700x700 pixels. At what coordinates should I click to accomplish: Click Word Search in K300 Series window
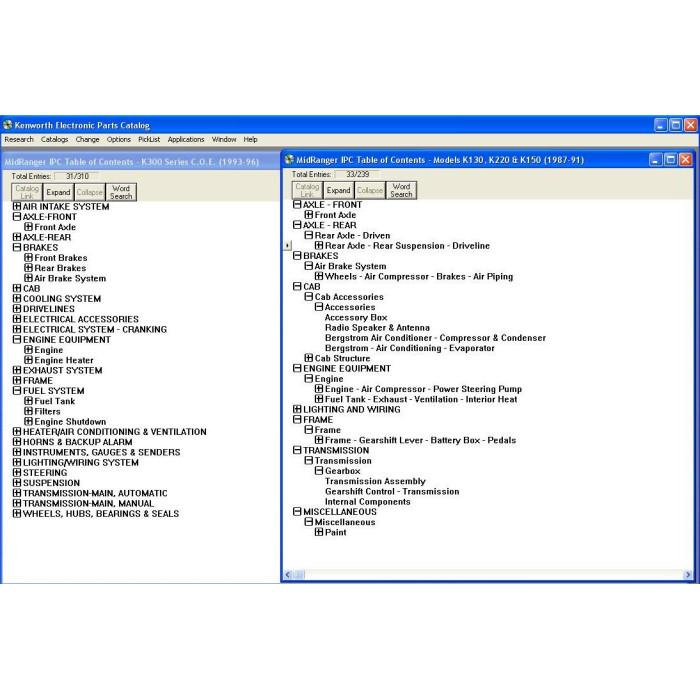pos(121,192)
